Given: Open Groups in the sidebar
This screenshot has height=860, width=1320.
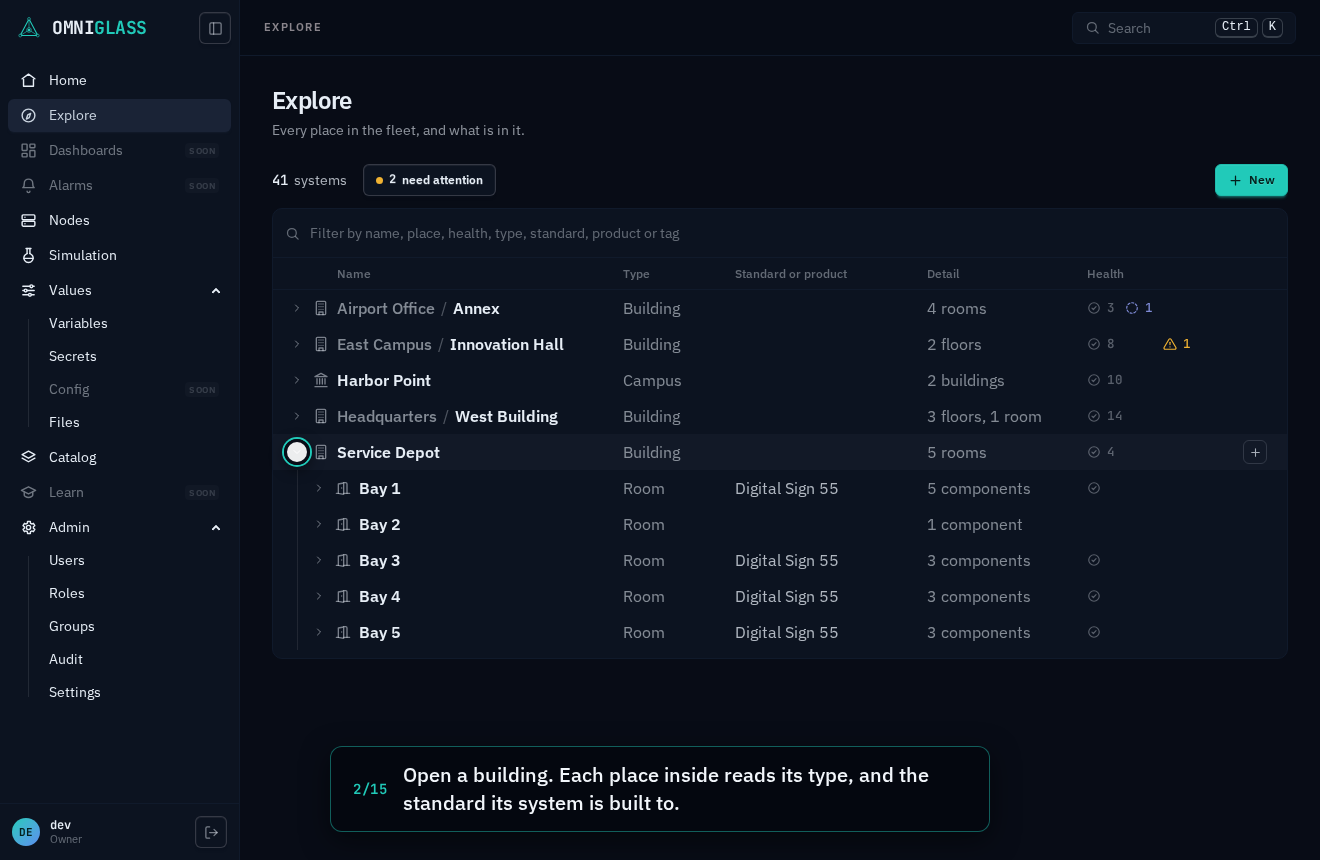Looking at the screenshot, I should coord(72,626).
